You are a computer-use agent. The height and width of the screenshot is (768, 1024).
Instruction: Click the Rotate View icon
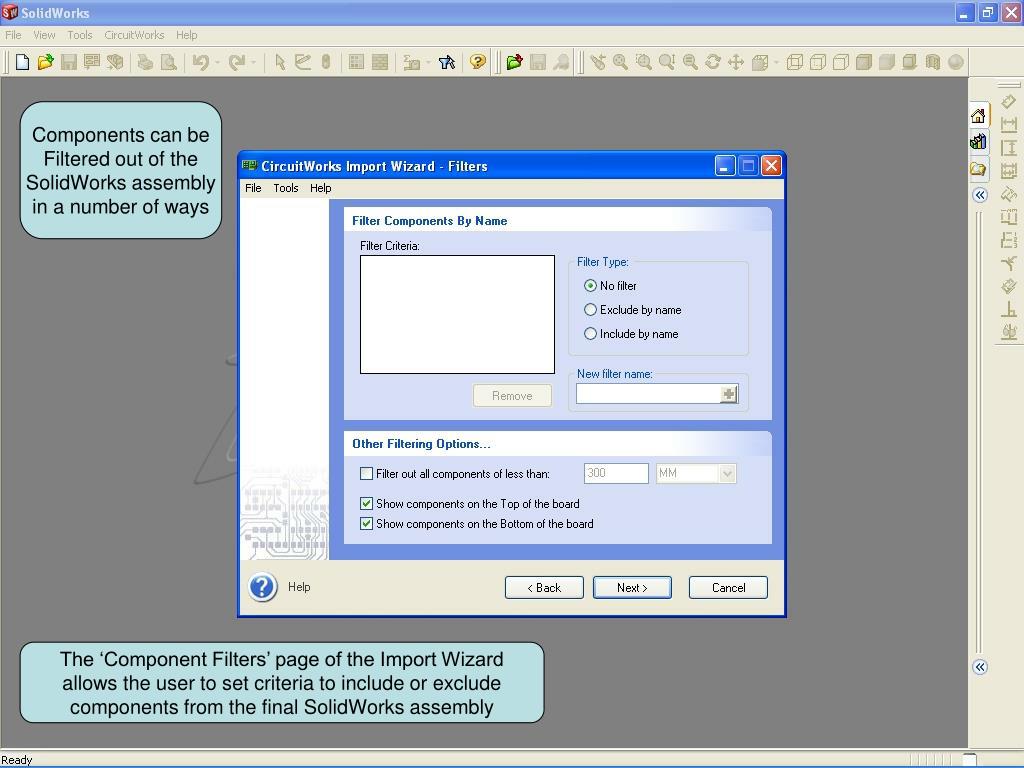(713, 62)
